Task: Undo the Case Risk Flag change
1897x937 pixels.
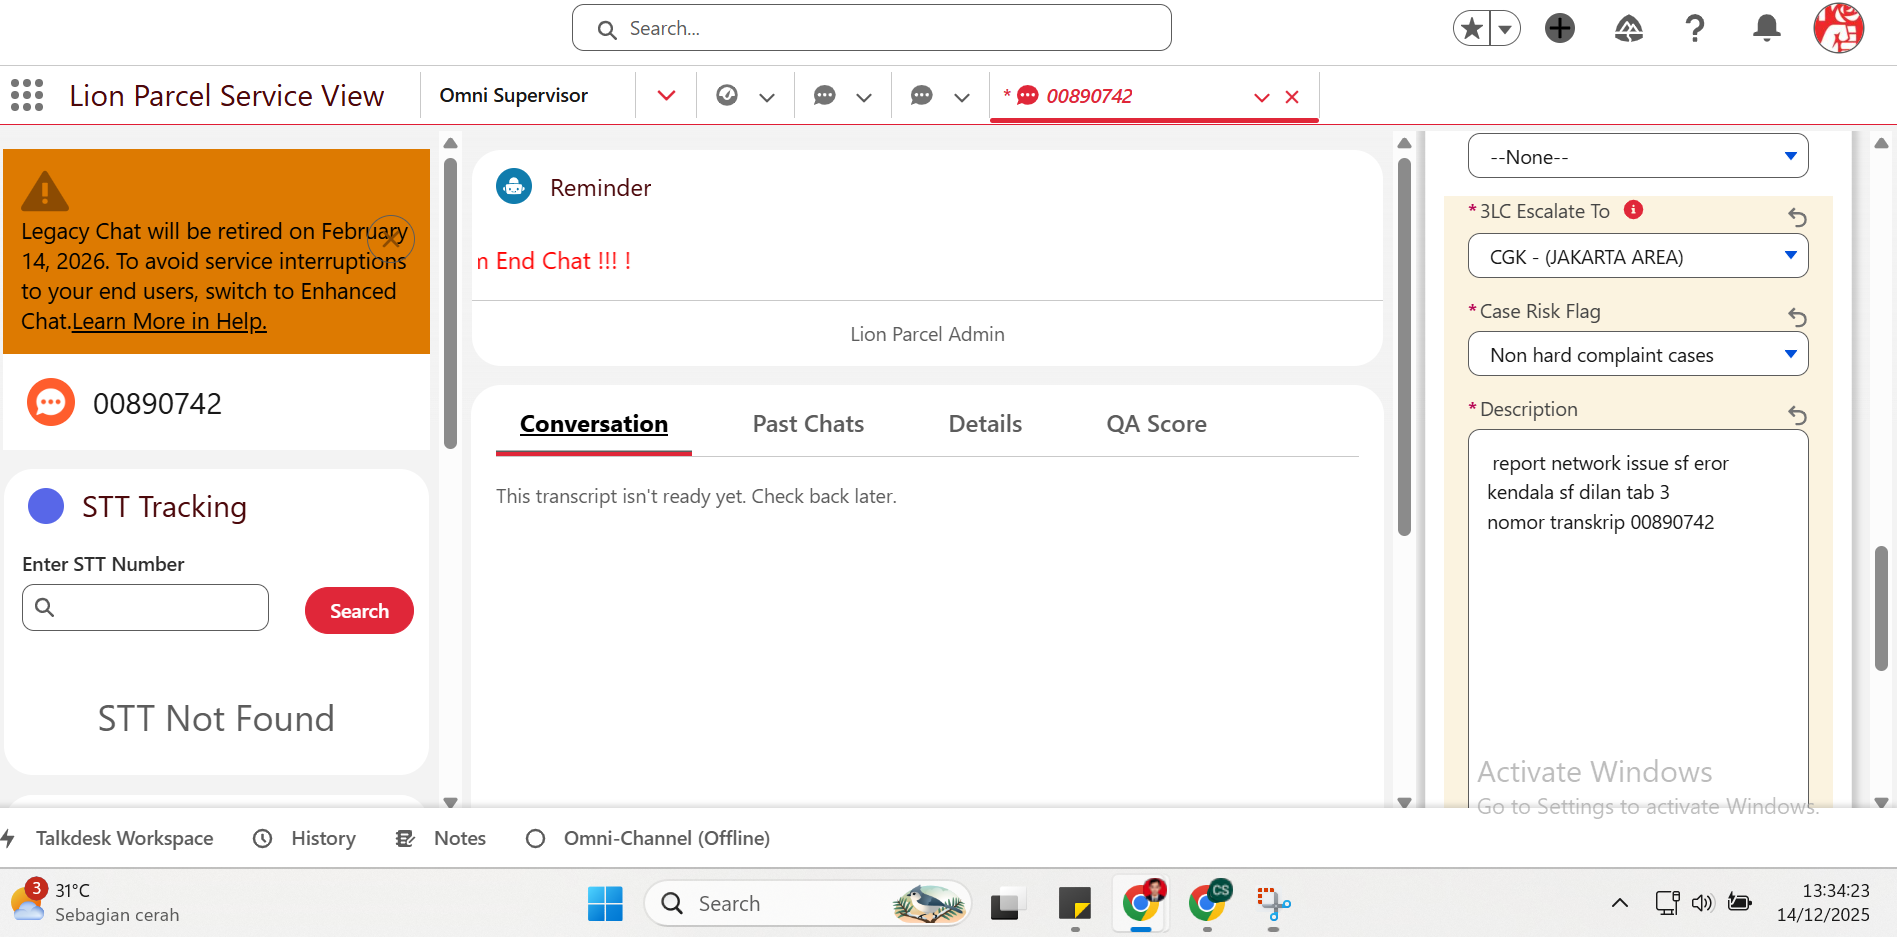Action: click(x=1797, y=317)
